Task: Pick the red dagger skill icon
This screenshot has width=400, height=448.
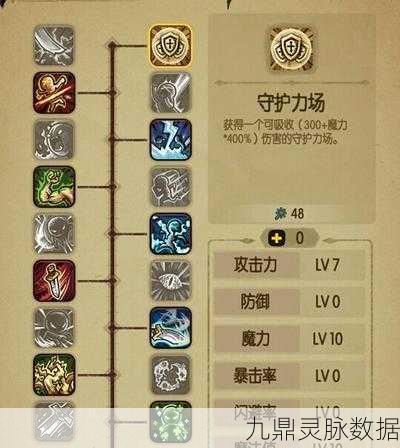Action: 54,281
